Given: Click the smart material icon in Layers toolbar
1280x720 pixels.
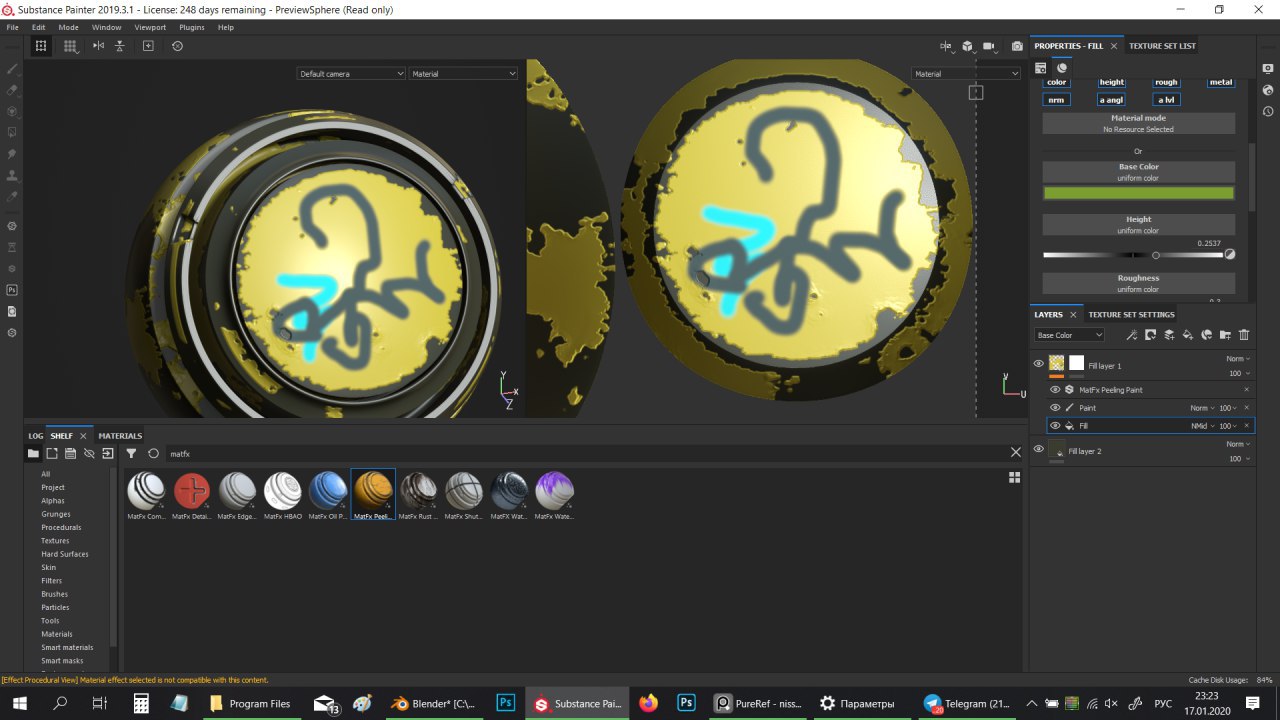Looking at the screenshot, I should pos(1207,335).
